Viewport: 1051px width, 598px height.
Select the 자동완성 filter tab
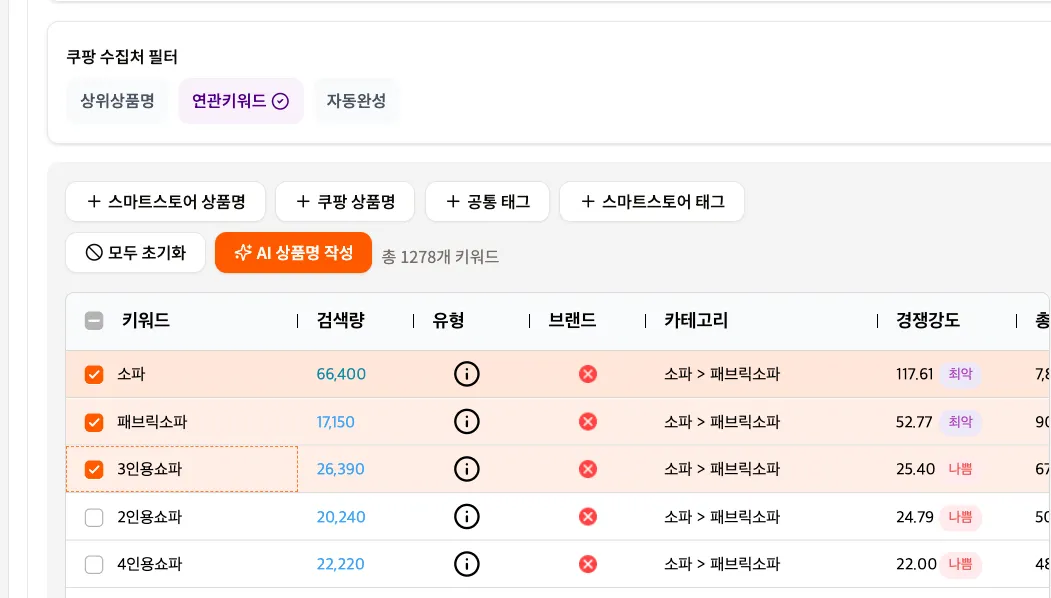356,101
